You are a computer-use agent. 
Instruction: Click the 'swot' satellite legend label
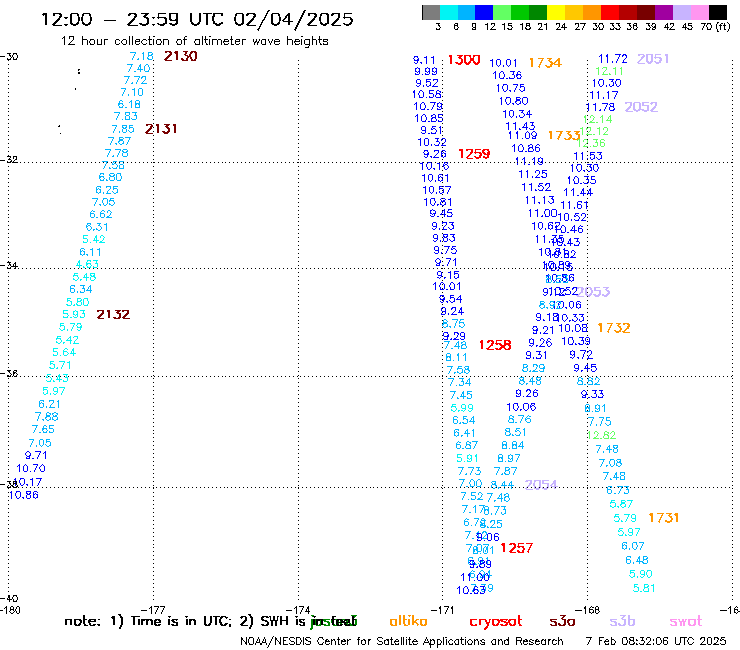click(686, 622)
